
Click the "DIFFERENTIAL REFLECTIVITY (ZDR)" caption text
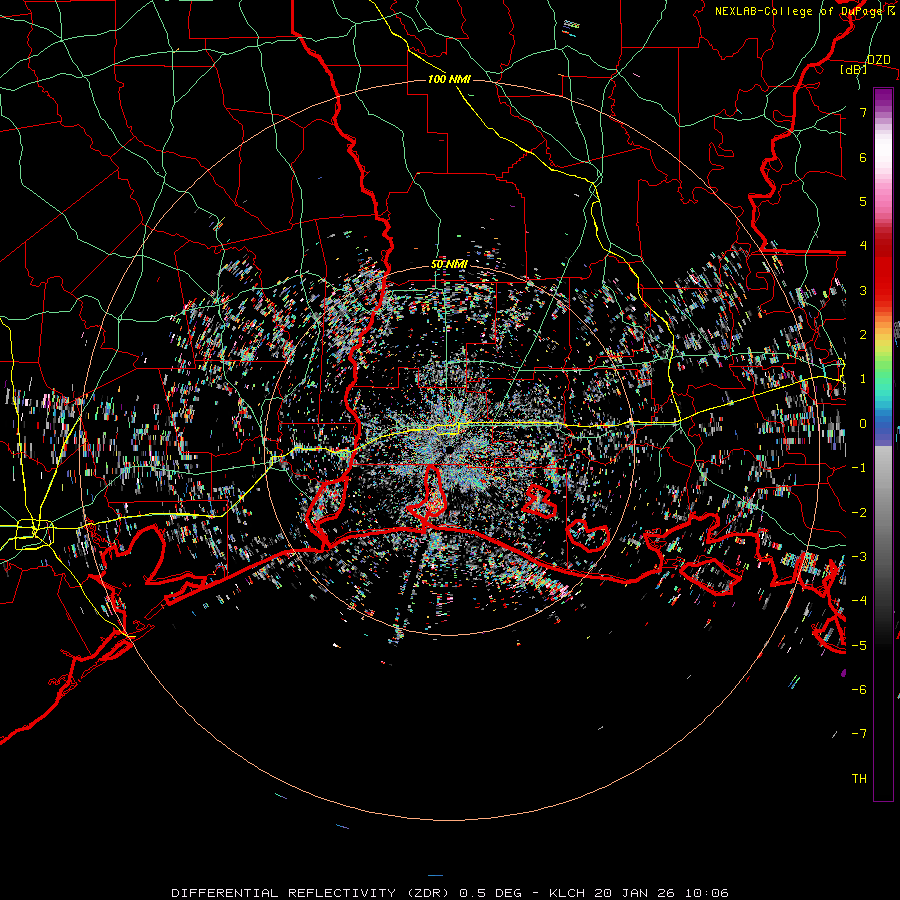click(x=312, y=893)
